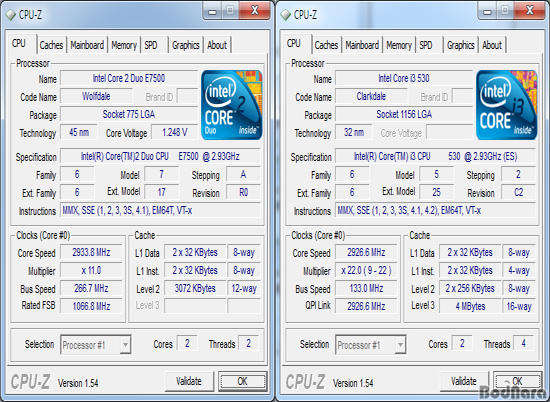The width and height of the screenshot is (550, 402).
Task: Open Processor #1 selection dropdown in right window
Action: pyautogui.click(x=371, y=345)
